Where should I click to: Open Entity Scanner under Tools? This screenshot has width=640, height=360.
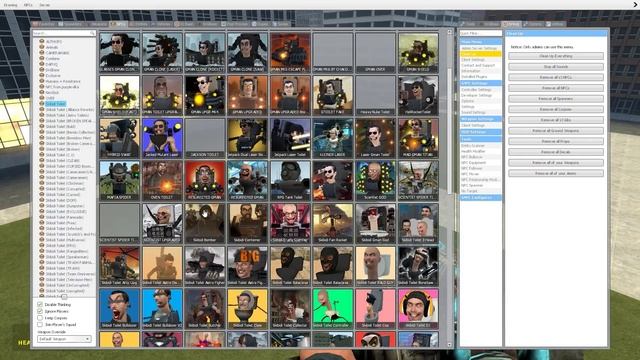[481, 146]
